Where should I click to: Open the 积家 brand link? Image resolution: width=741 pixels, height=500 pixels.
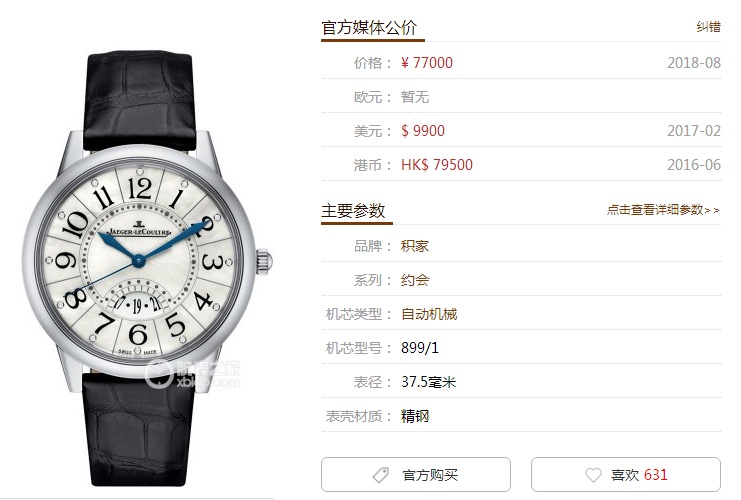pos(414,246)
